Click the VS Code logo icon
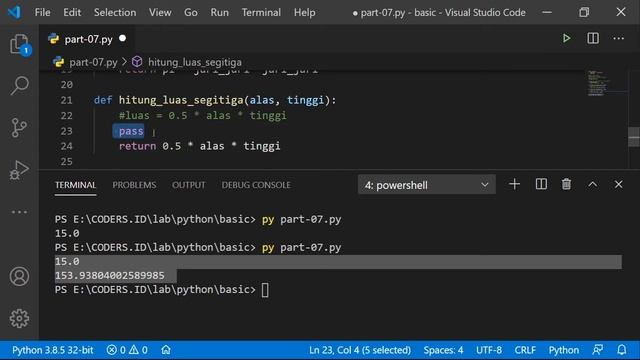Screen dimensions: 640x360 click(14, 12)
